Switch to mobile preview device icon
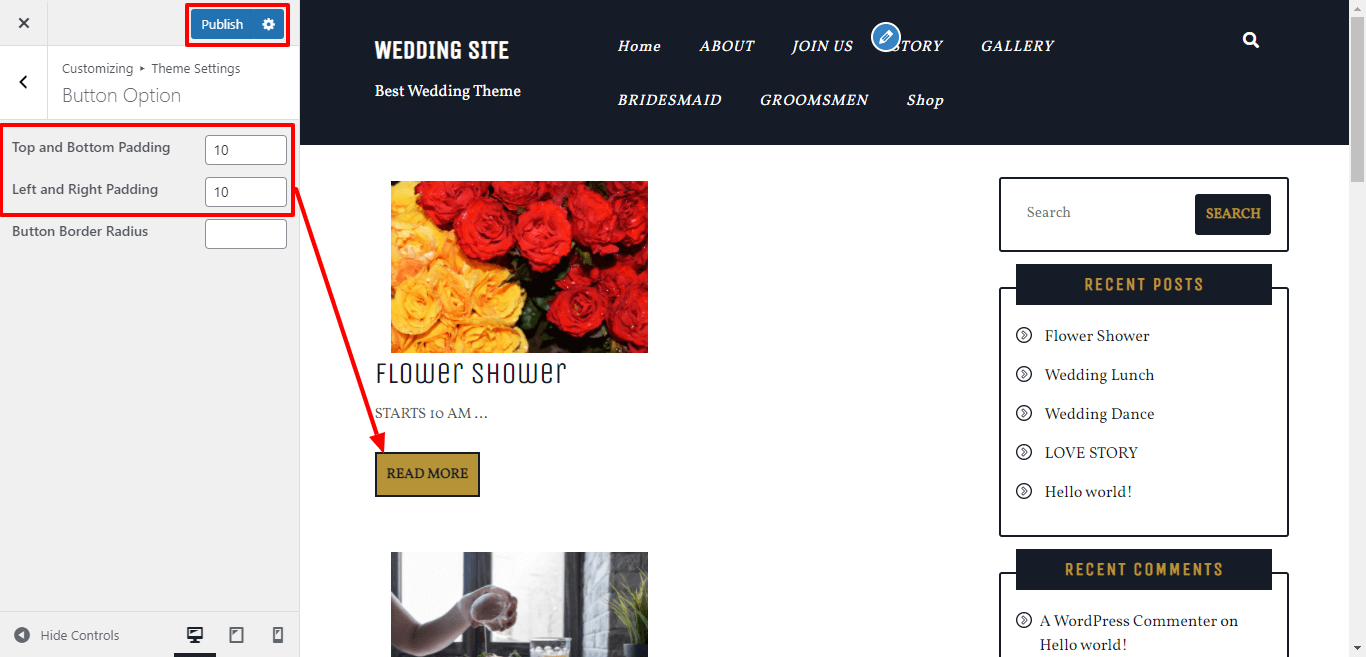 click(x=278, y=635)
